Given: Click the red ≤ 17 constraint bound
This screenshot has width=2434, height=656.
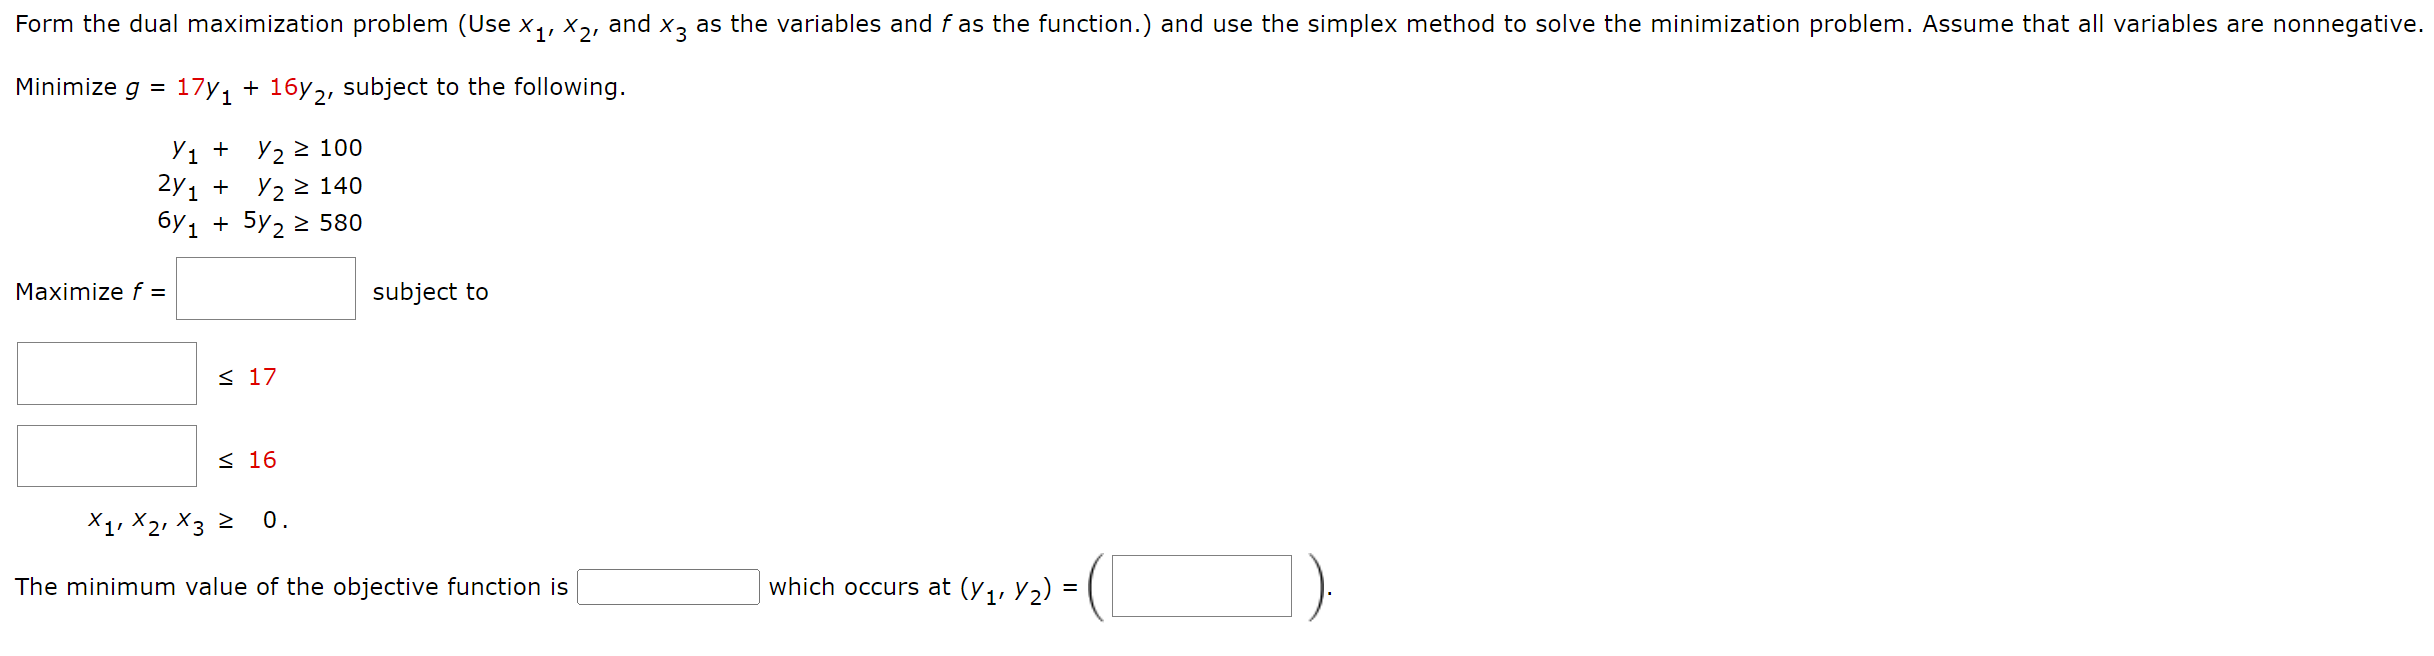Looking at the screenshot, I should tap(247, 377).
